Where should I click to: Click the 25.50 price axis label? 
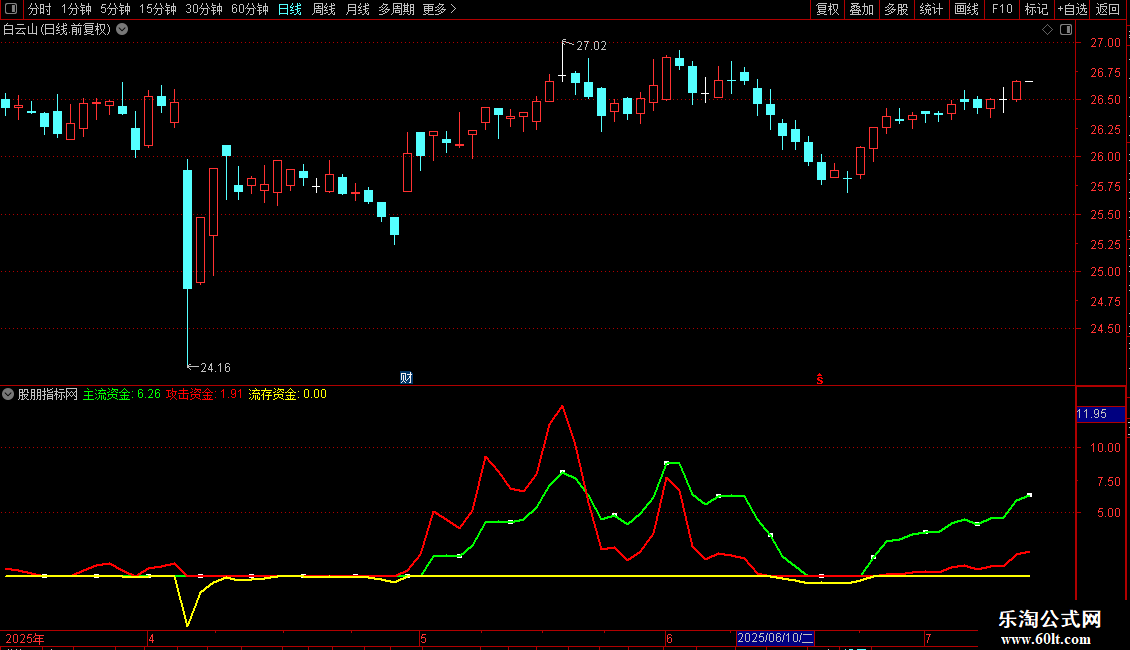(x=1105, y=214)
